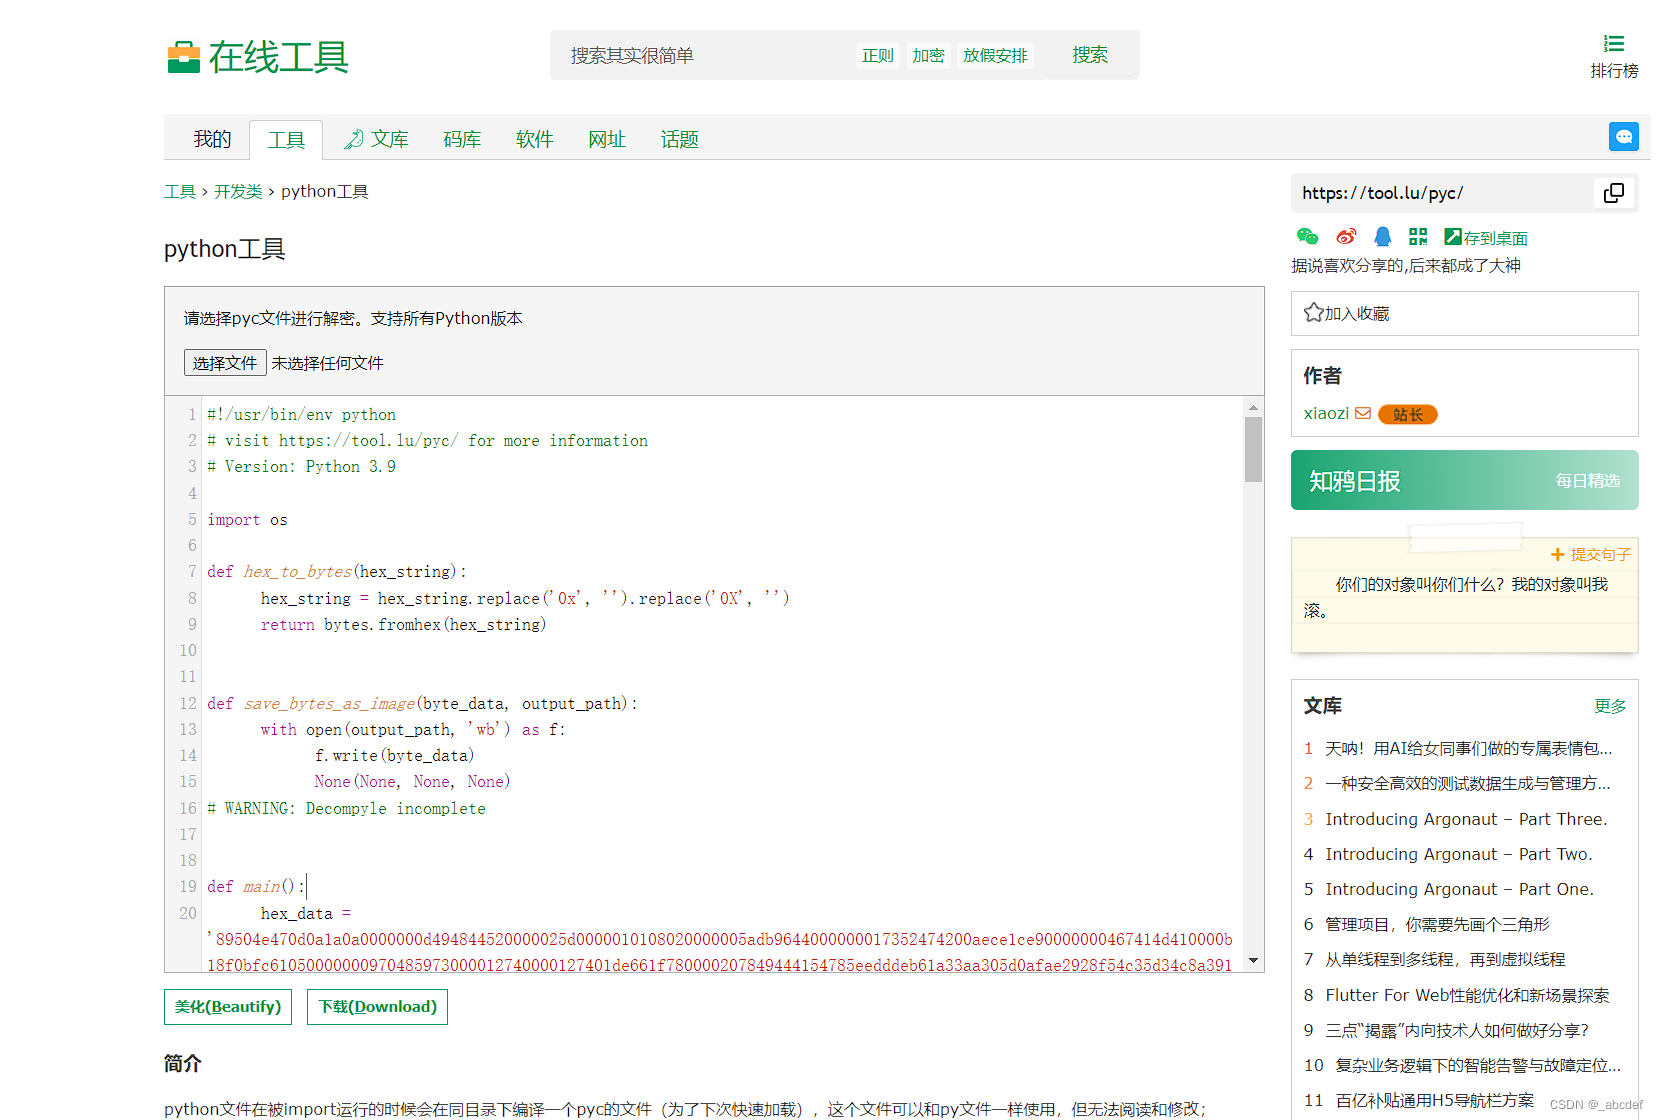Screen dimensions: 1659x1120
Task: Open author xiaozi profile link
Action: (x=1326, y=413)
